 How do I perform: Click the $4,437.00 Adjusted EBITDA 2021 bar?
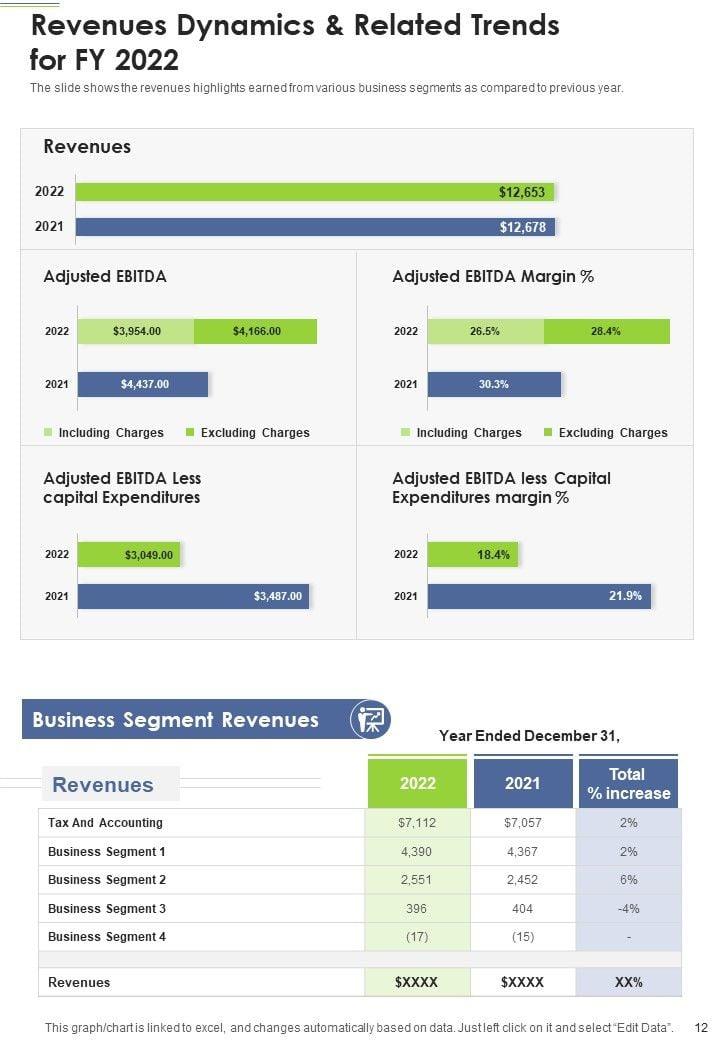[143, 384]
